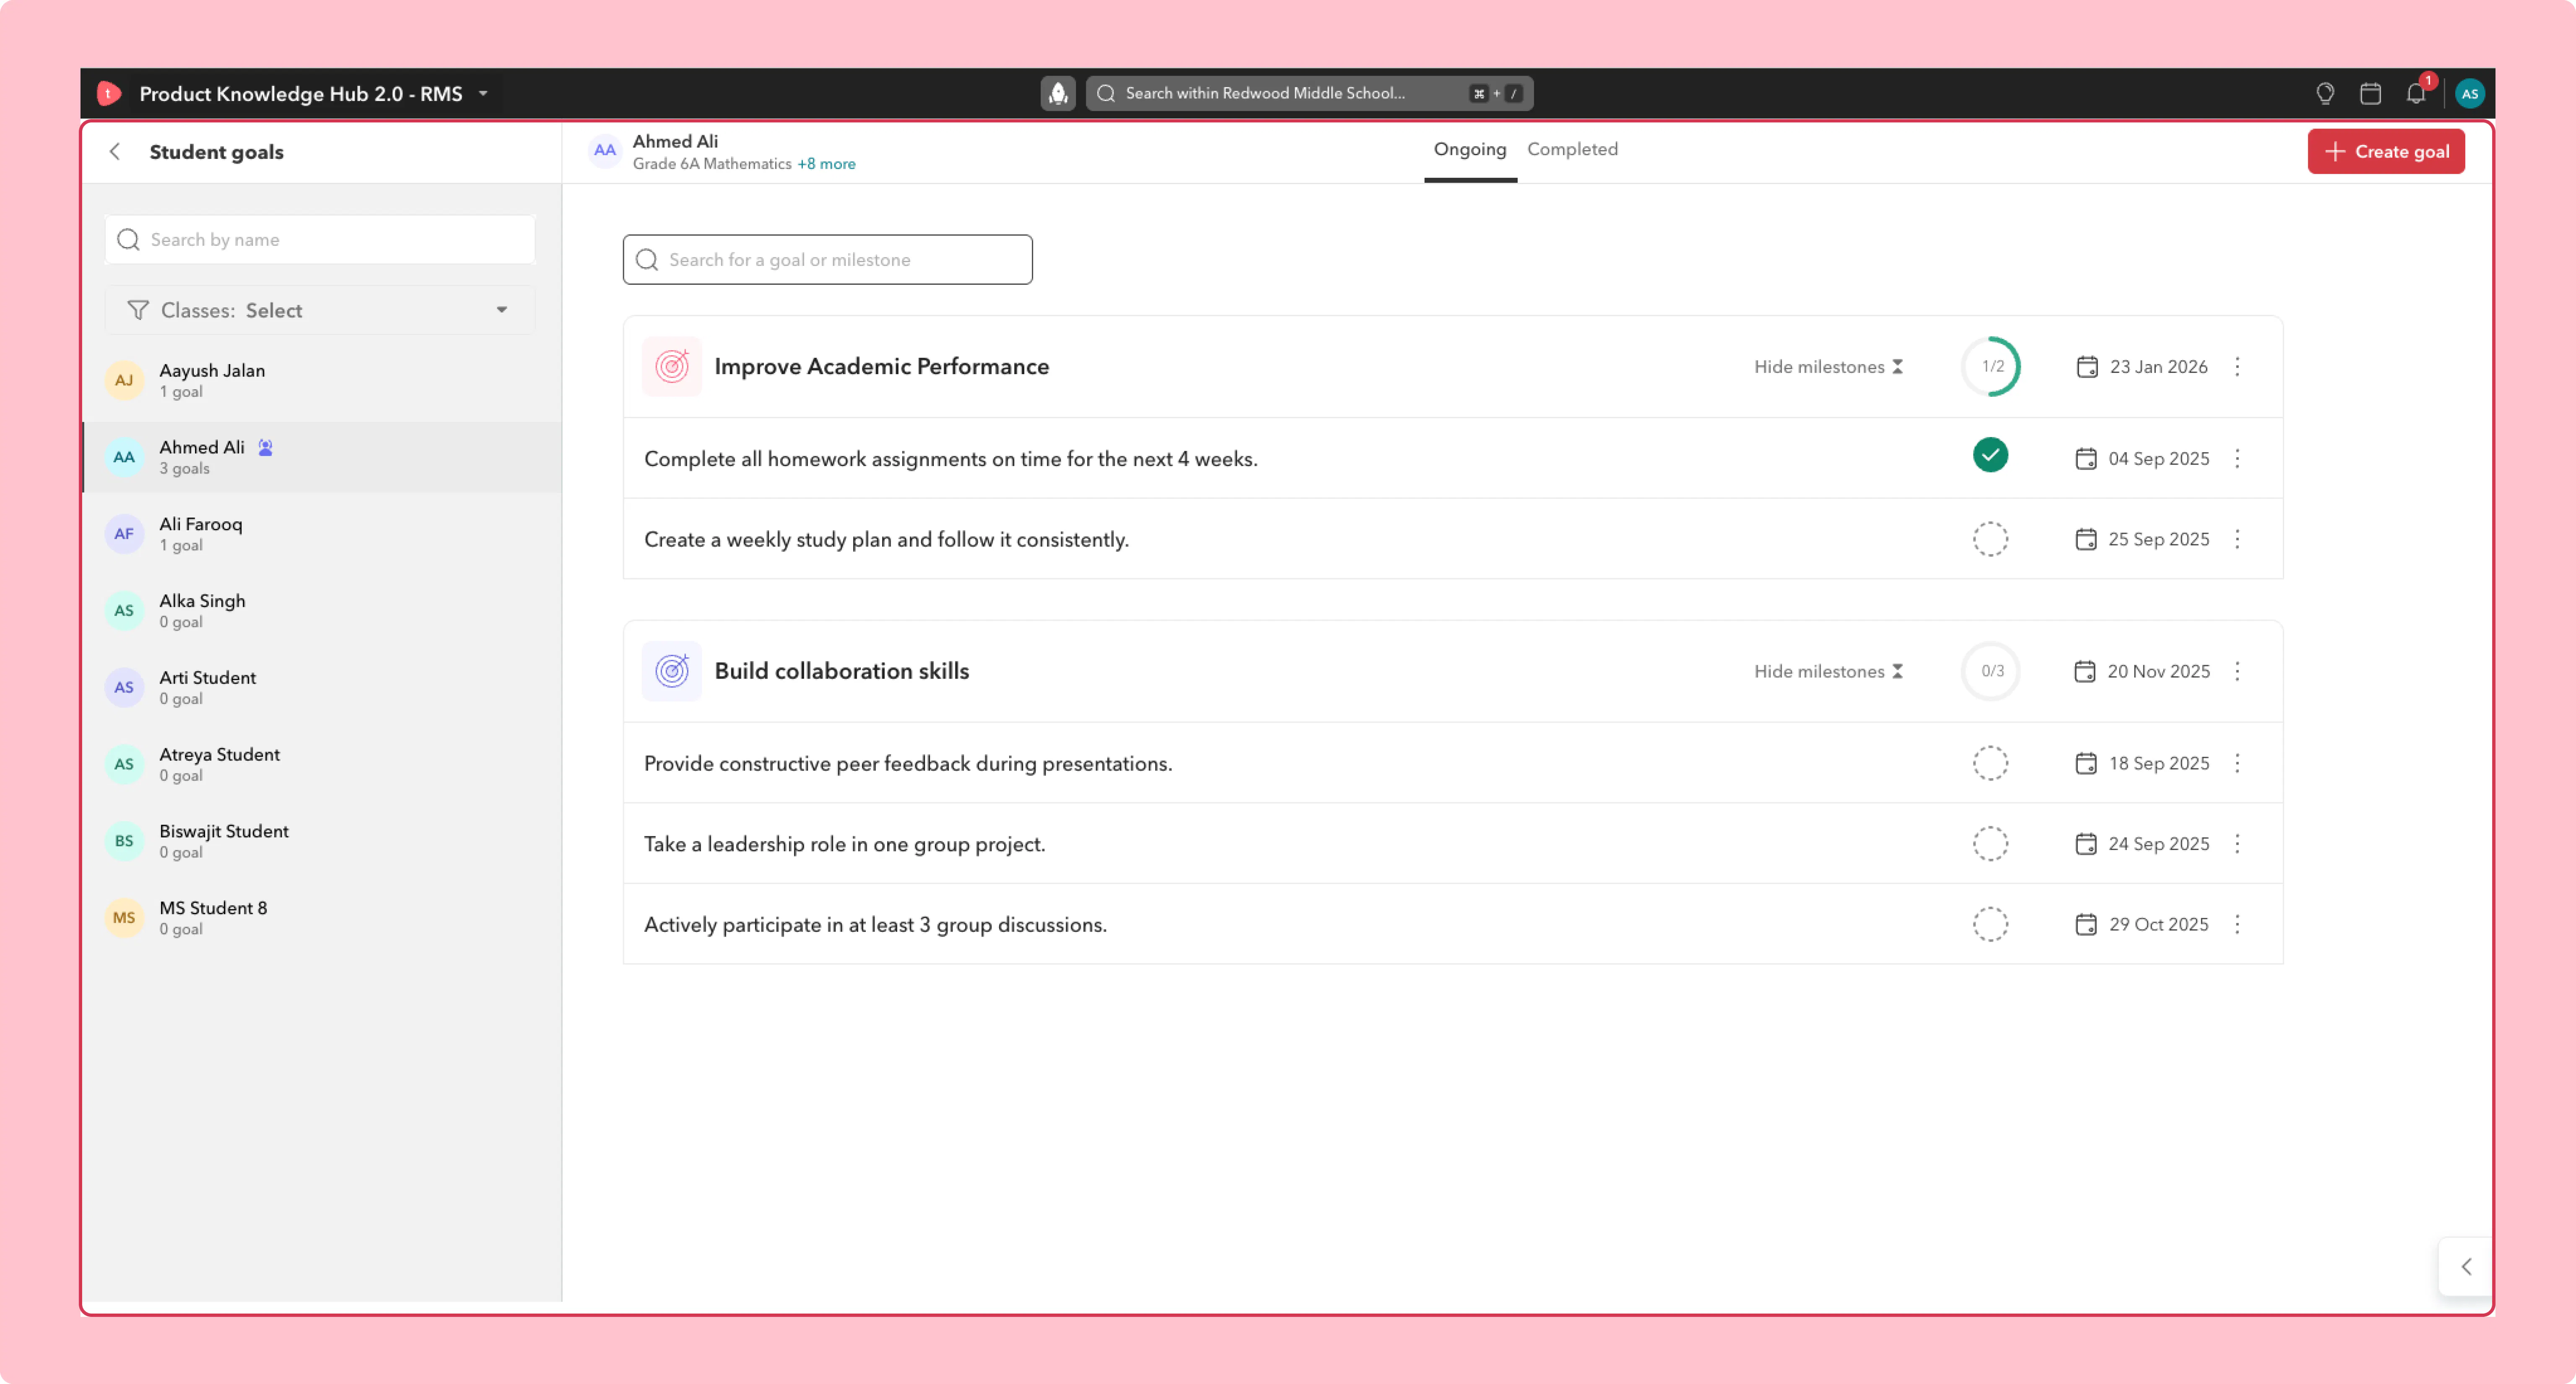Screen dimensions: 2576x1384
Task: Open the due date calendar for 18 Sep 2025
Action: [x=2086, y=763]
